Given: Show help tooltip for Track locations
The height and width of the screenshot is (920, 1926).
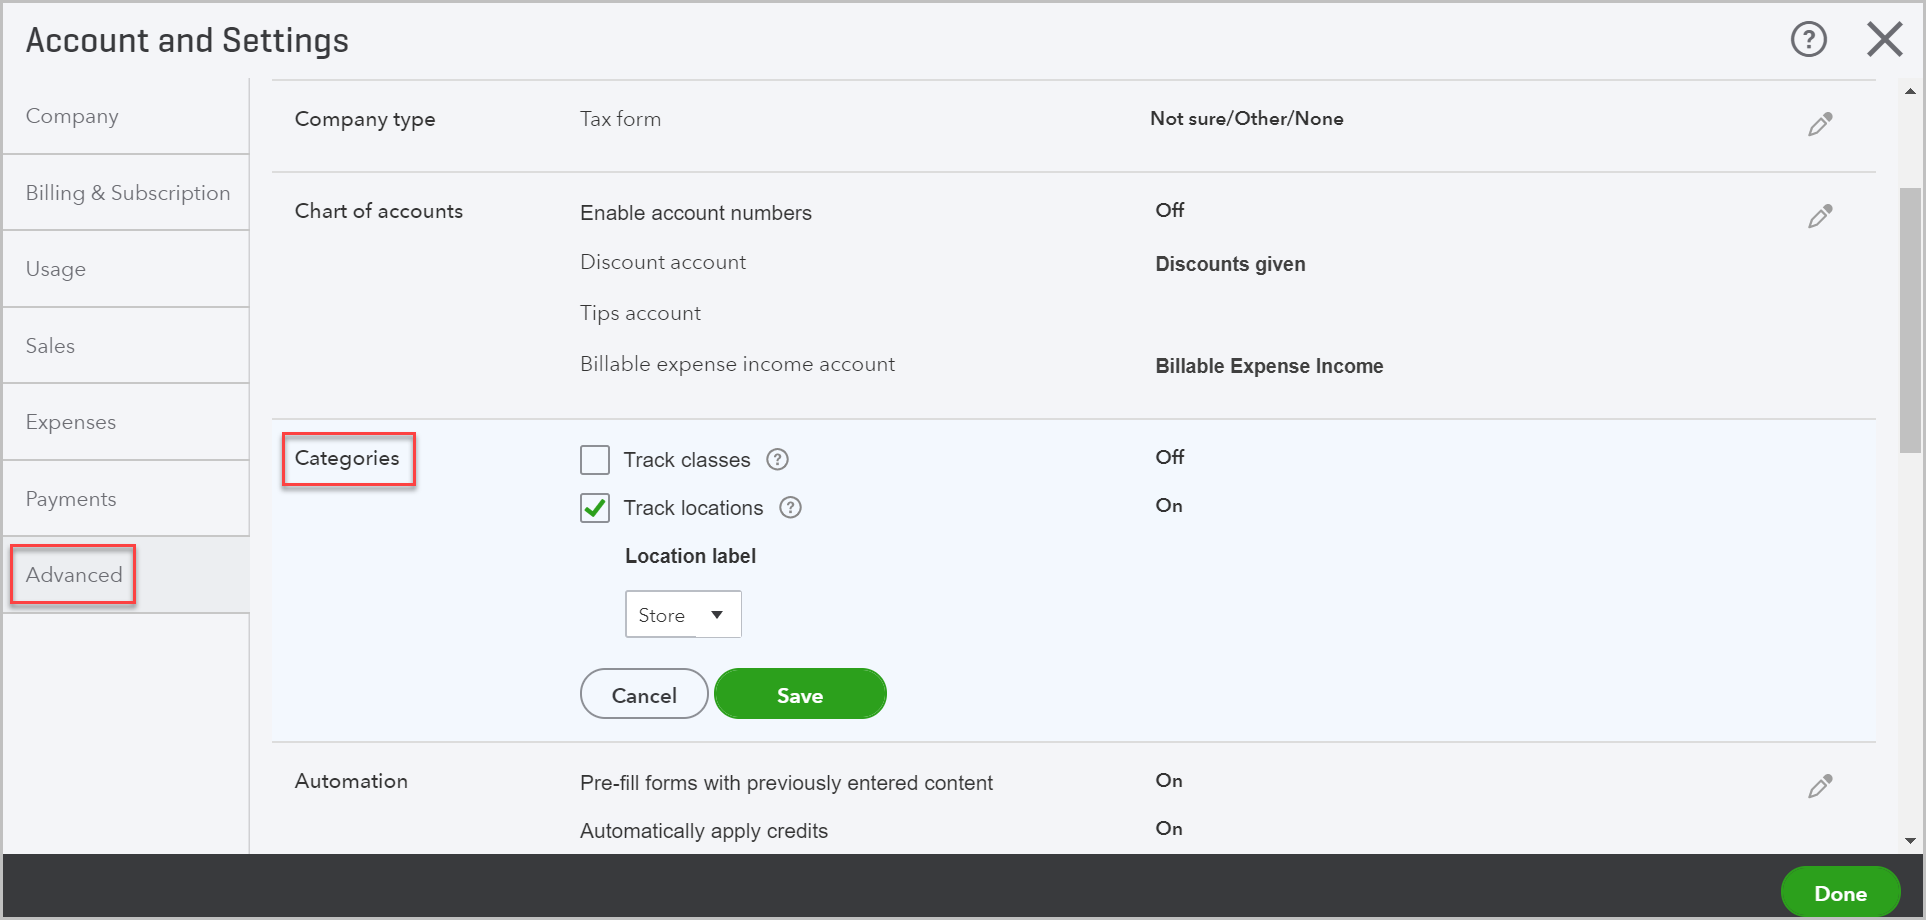Looking at the screenshot, I should pyautogui.click(x=790, y=507).
